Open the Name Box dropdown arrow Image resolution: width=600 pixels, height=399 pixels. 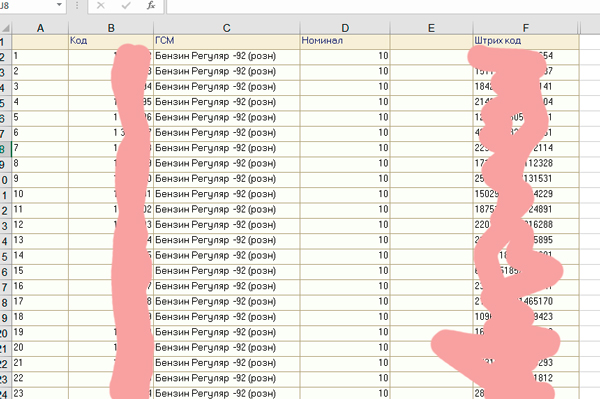[59, 5]
